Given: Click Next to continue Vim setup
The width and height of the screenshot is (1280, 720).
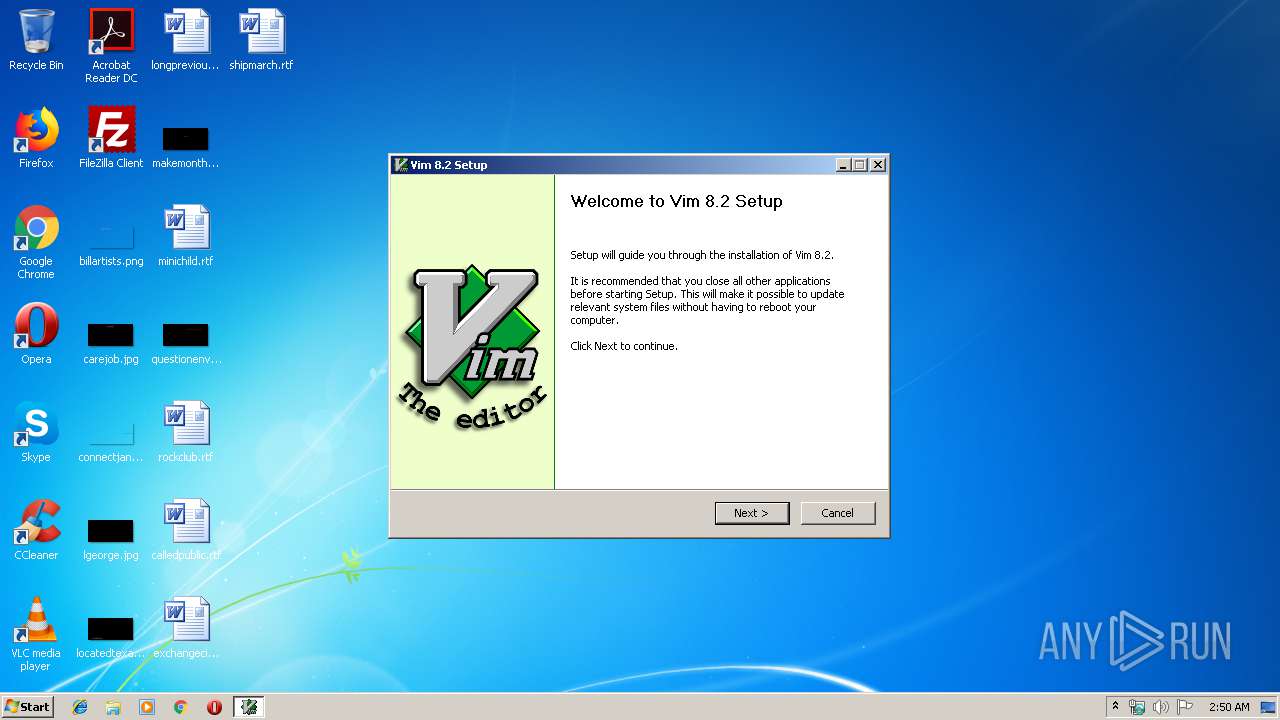Looking at the screenshot, I should tap(752, 513).
